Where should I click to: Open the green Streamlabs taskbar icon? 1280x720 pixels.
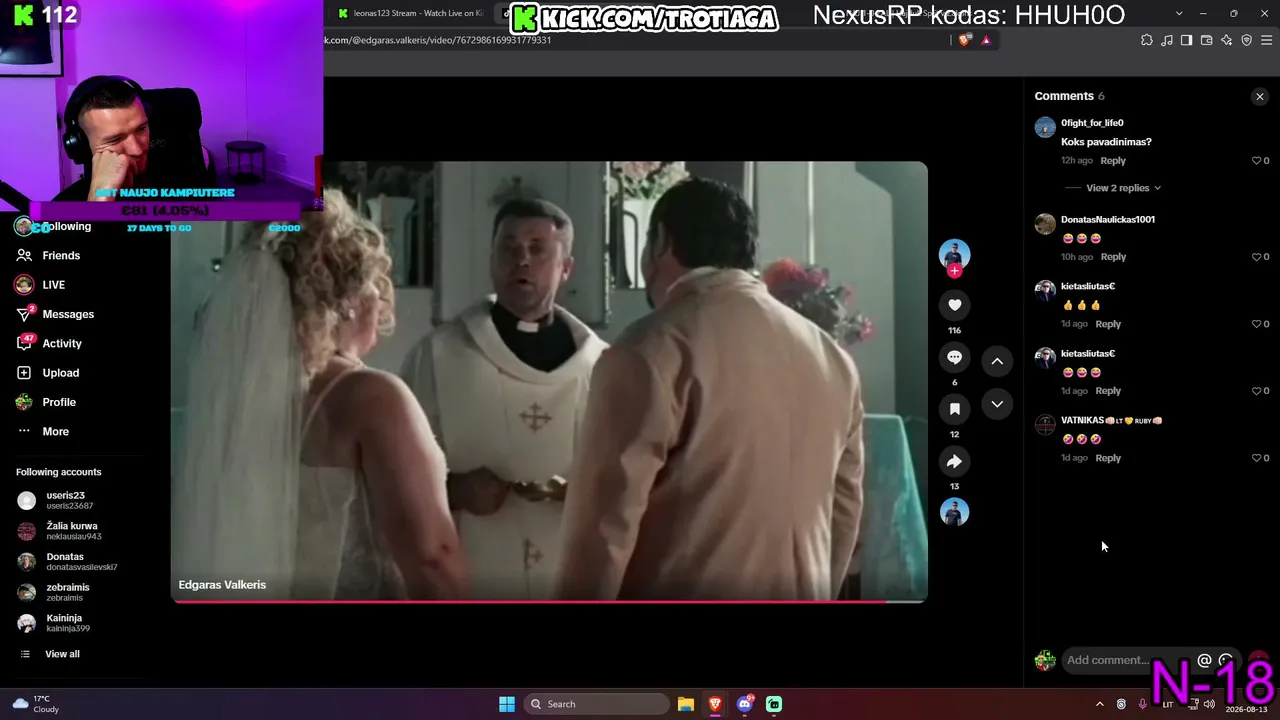point(774,704)
